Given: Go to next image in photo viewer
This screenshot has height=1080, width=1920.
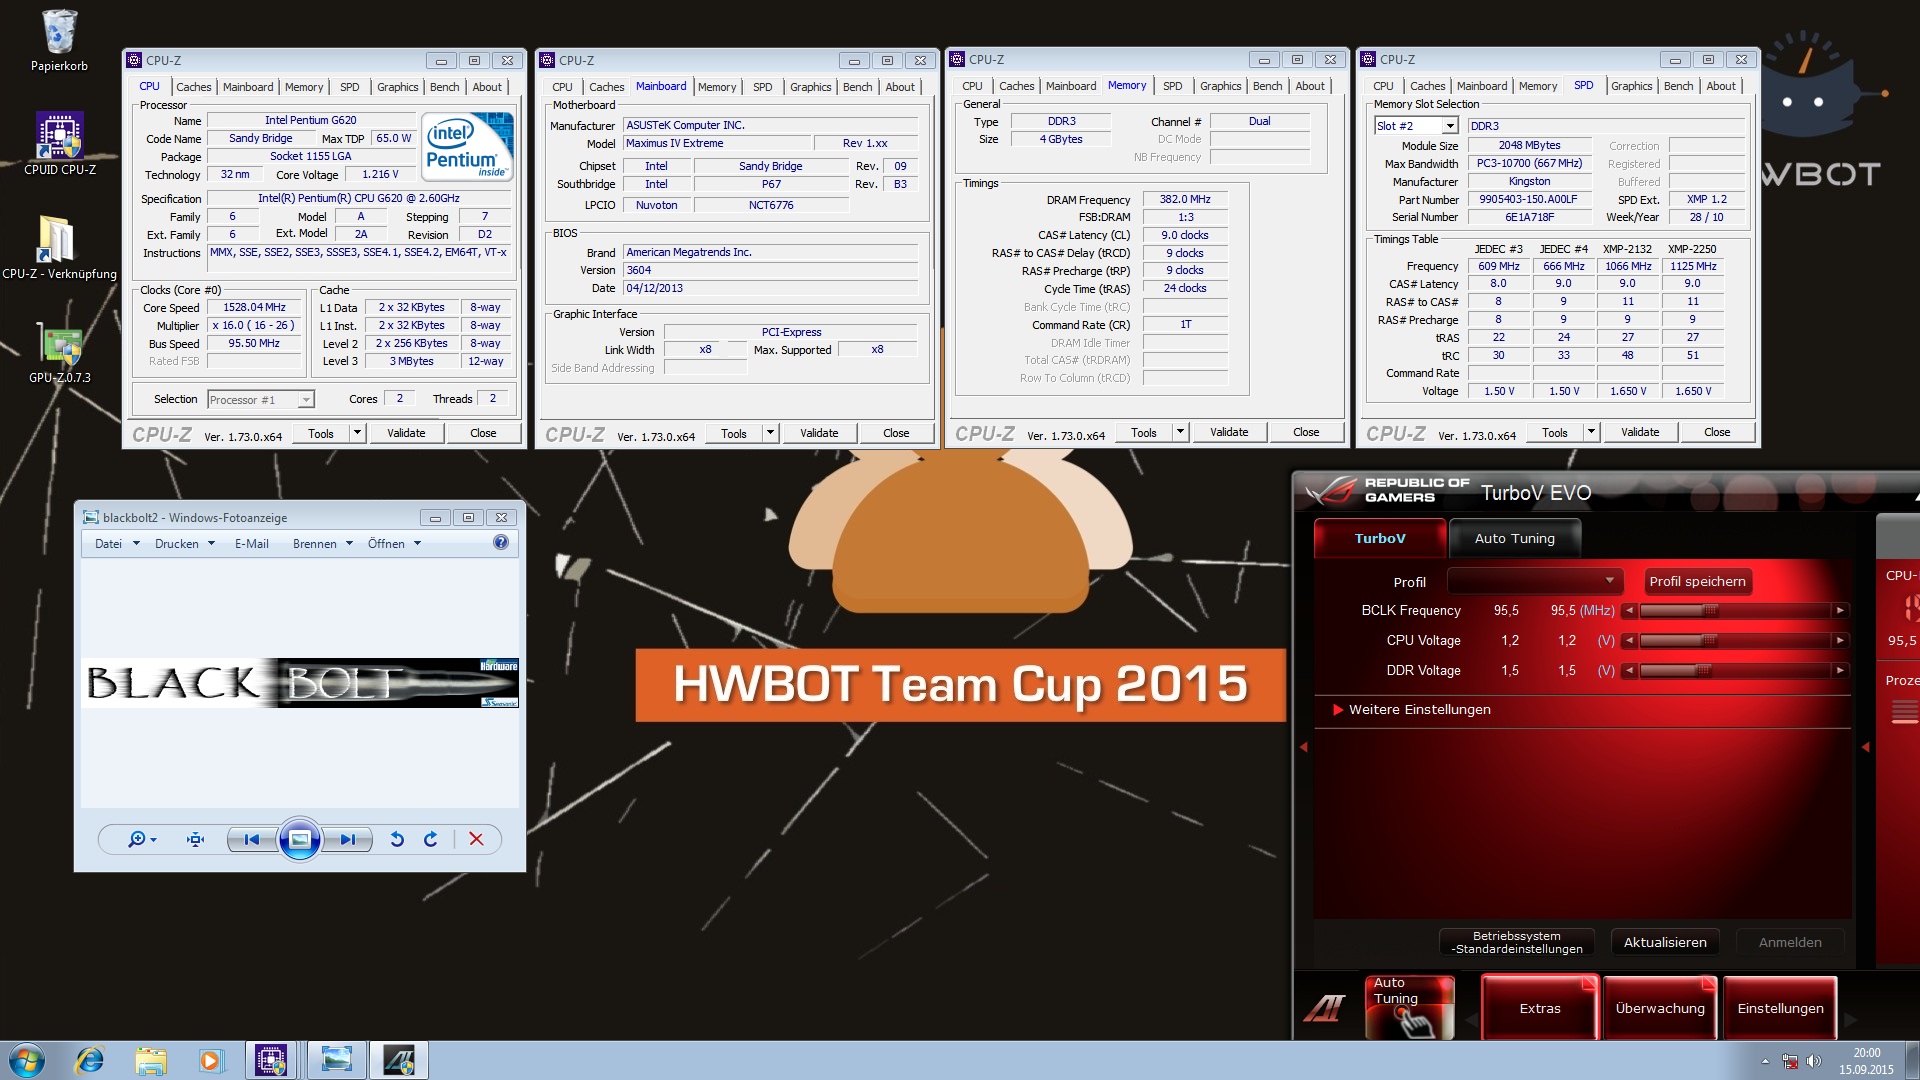Looking at the screenshot, I should [x=347, y=839].
